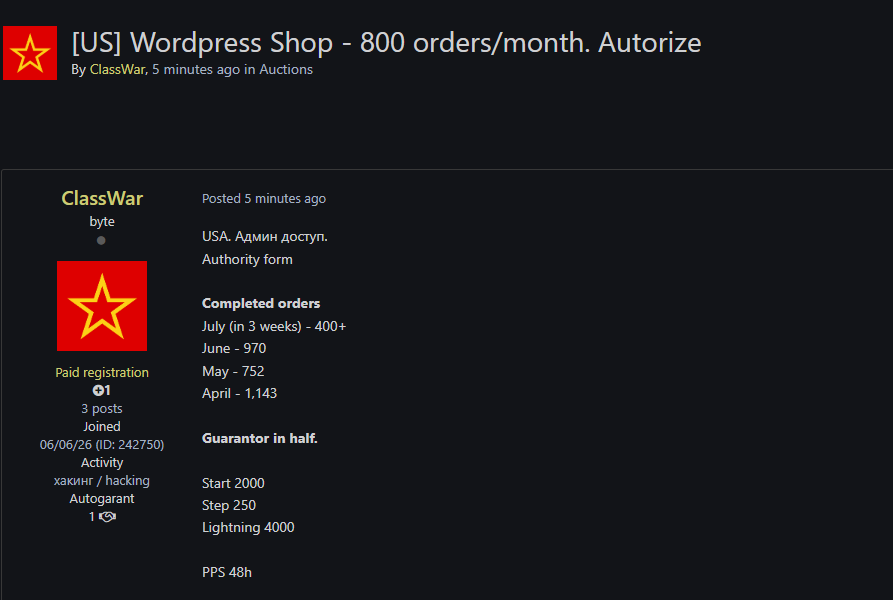
Task: Click the 'PPS 48h' line
Action: [x=227, y=573]
